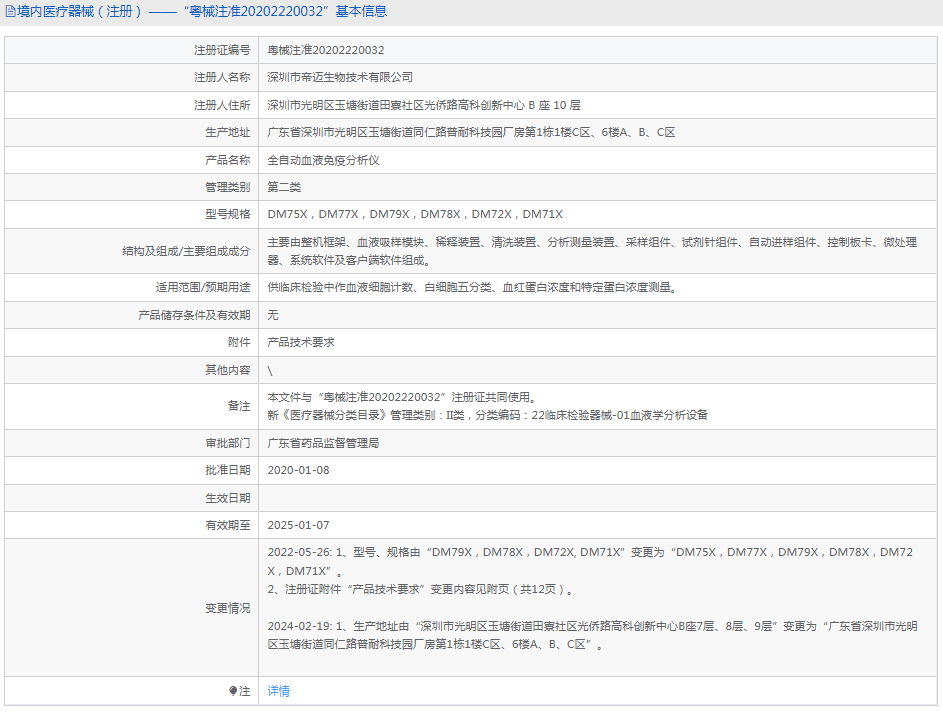Select remark line 新《医疗器械分类目录》管理类别
943x713 pixels.
(488, 415)
